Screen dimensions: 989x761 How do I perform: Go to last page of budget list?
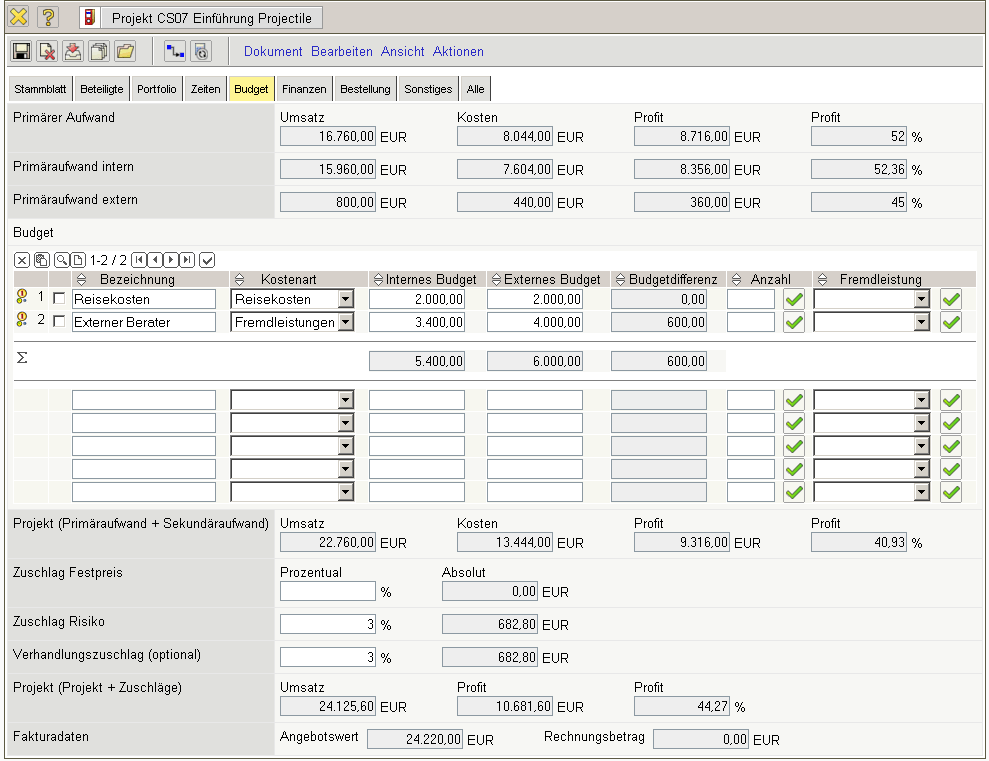click(x=187, y=260)
